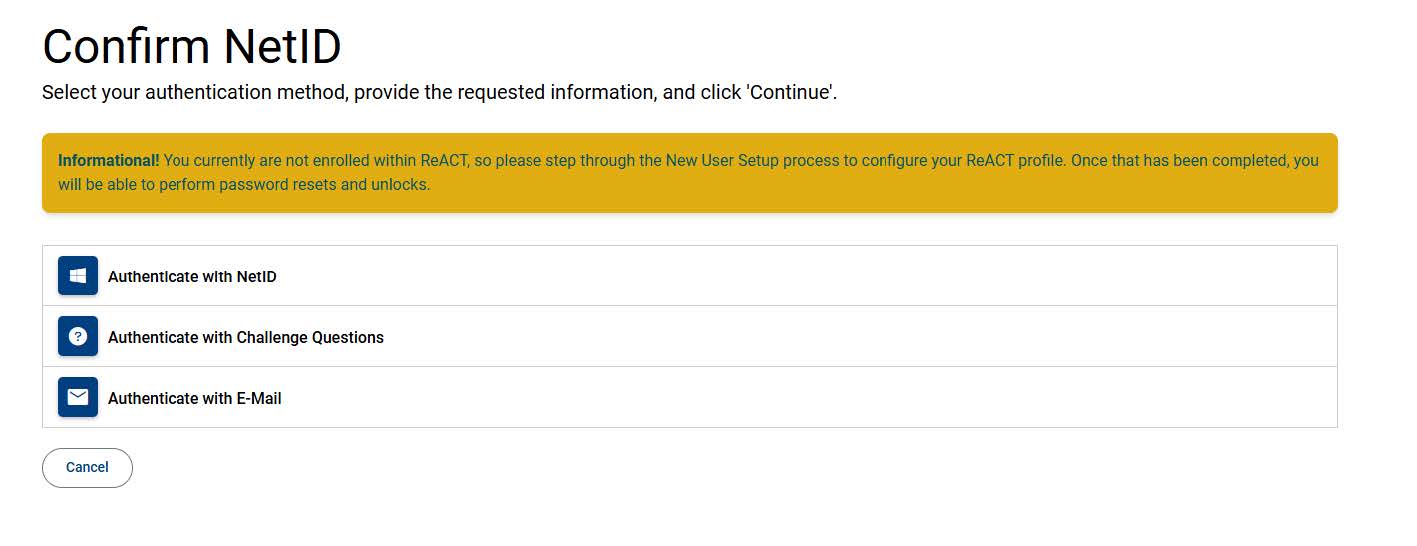
Task: Click the envelope icon for E-Mail authentication
Action: coord(78,398)
